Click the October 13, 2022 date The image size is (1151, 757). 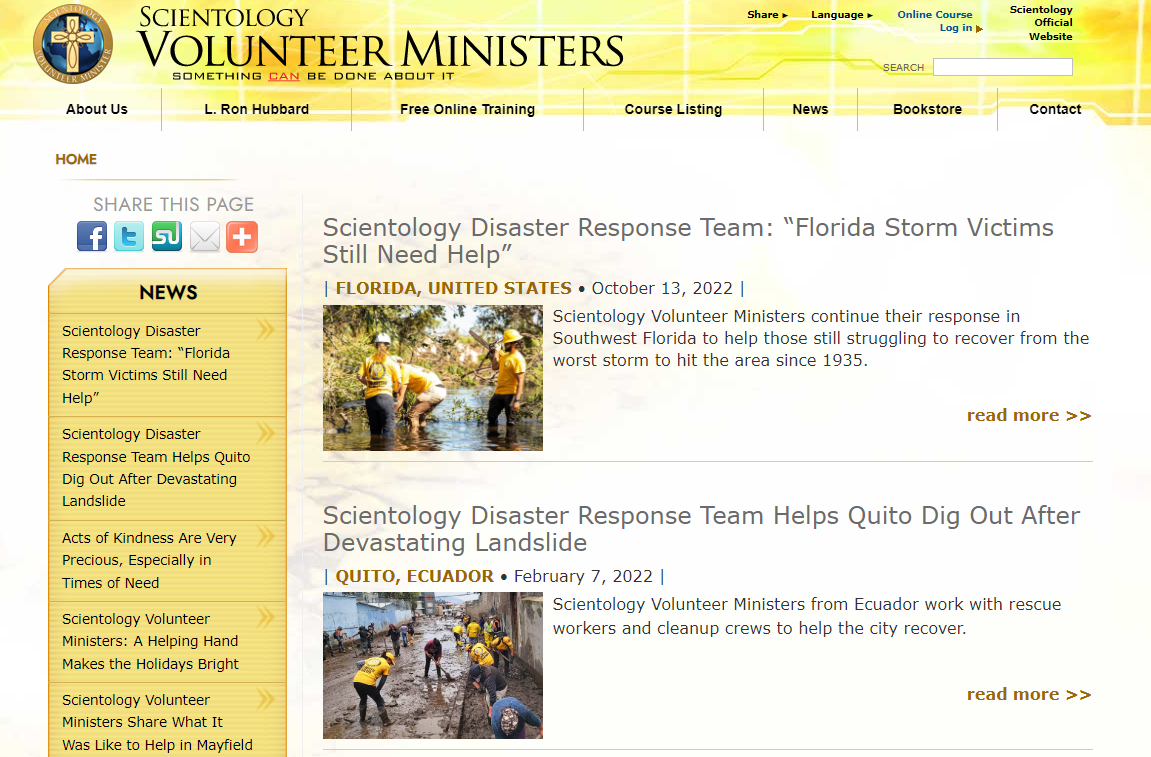click(x=662, y=289)
